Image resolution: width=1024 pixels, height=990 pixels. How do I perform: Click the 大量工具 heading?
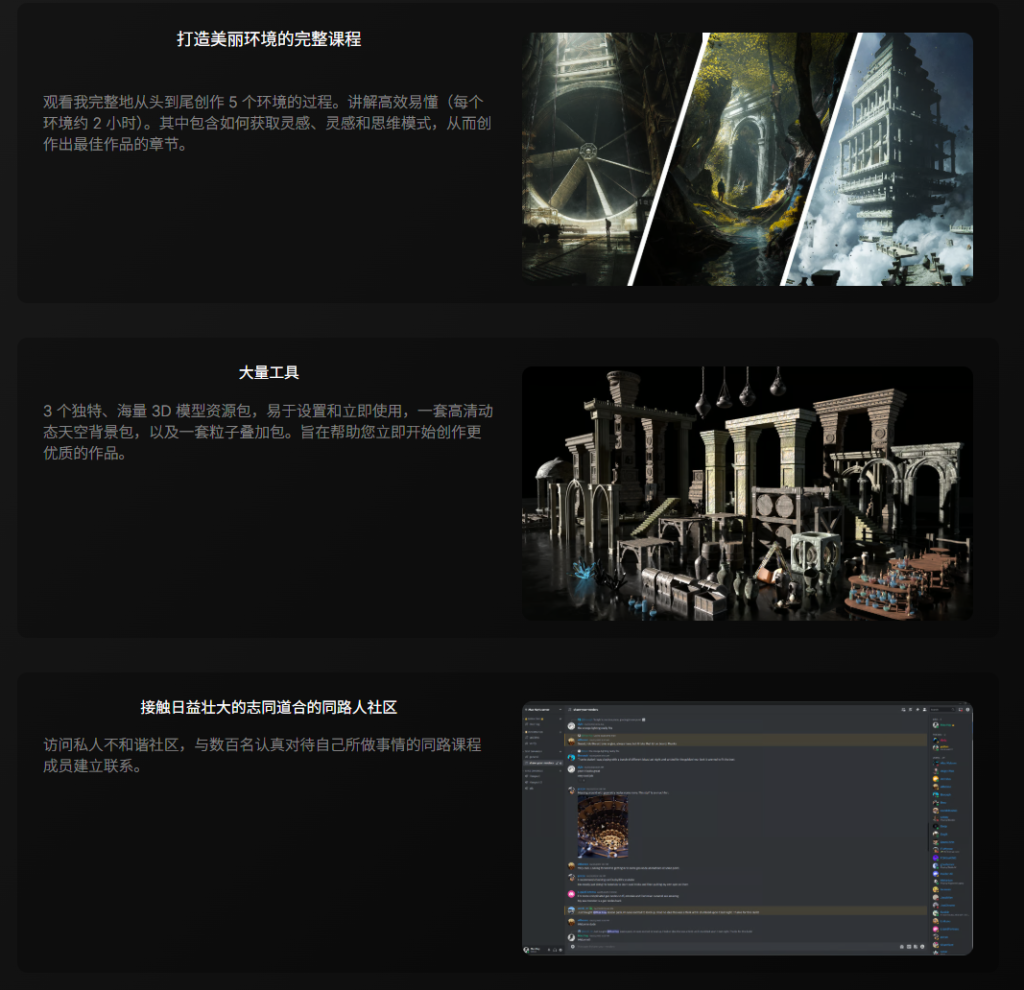click(268, 373)
